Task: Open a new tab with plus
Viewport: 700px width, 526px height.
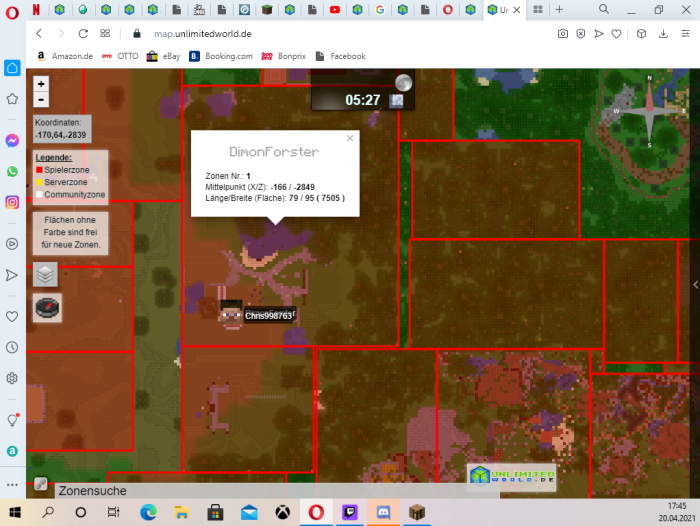Action: point(559,9)
